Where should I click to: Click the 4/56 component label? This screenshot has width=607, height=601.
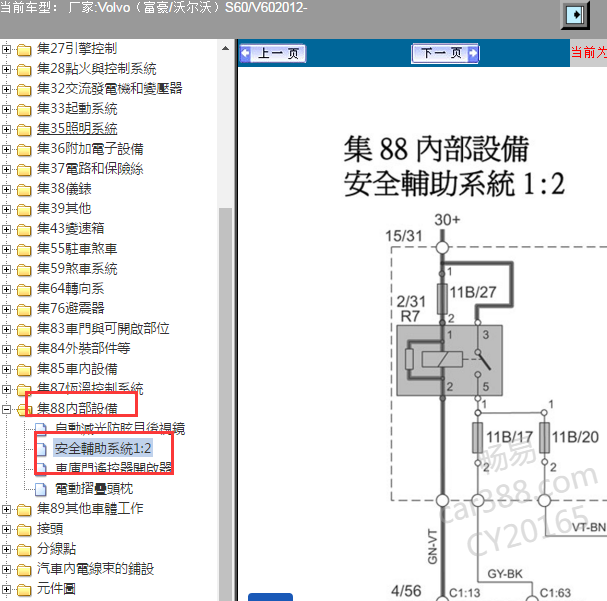(406, 591)
